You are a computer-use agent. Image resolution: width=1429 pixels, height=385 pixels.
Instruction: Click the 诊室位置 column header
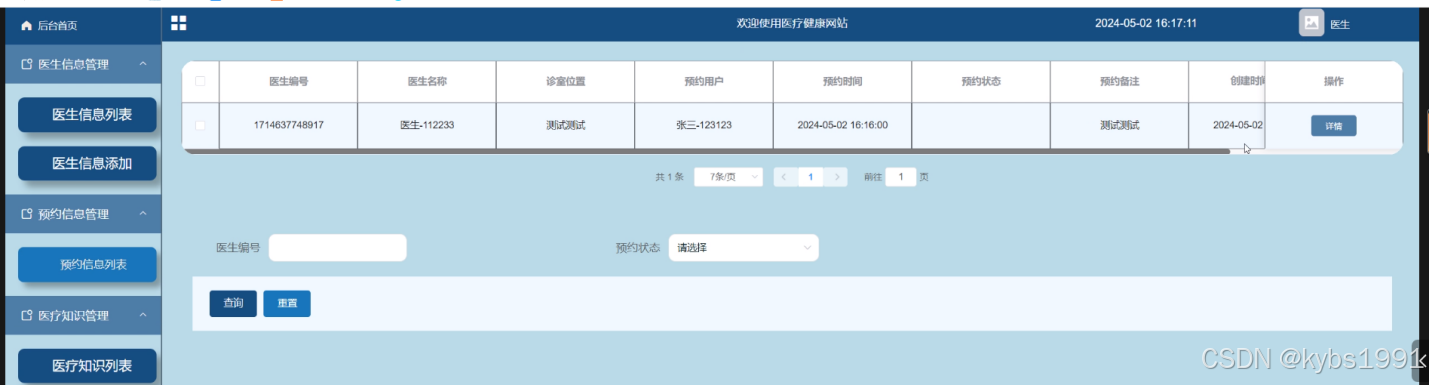tap(565, 82)
